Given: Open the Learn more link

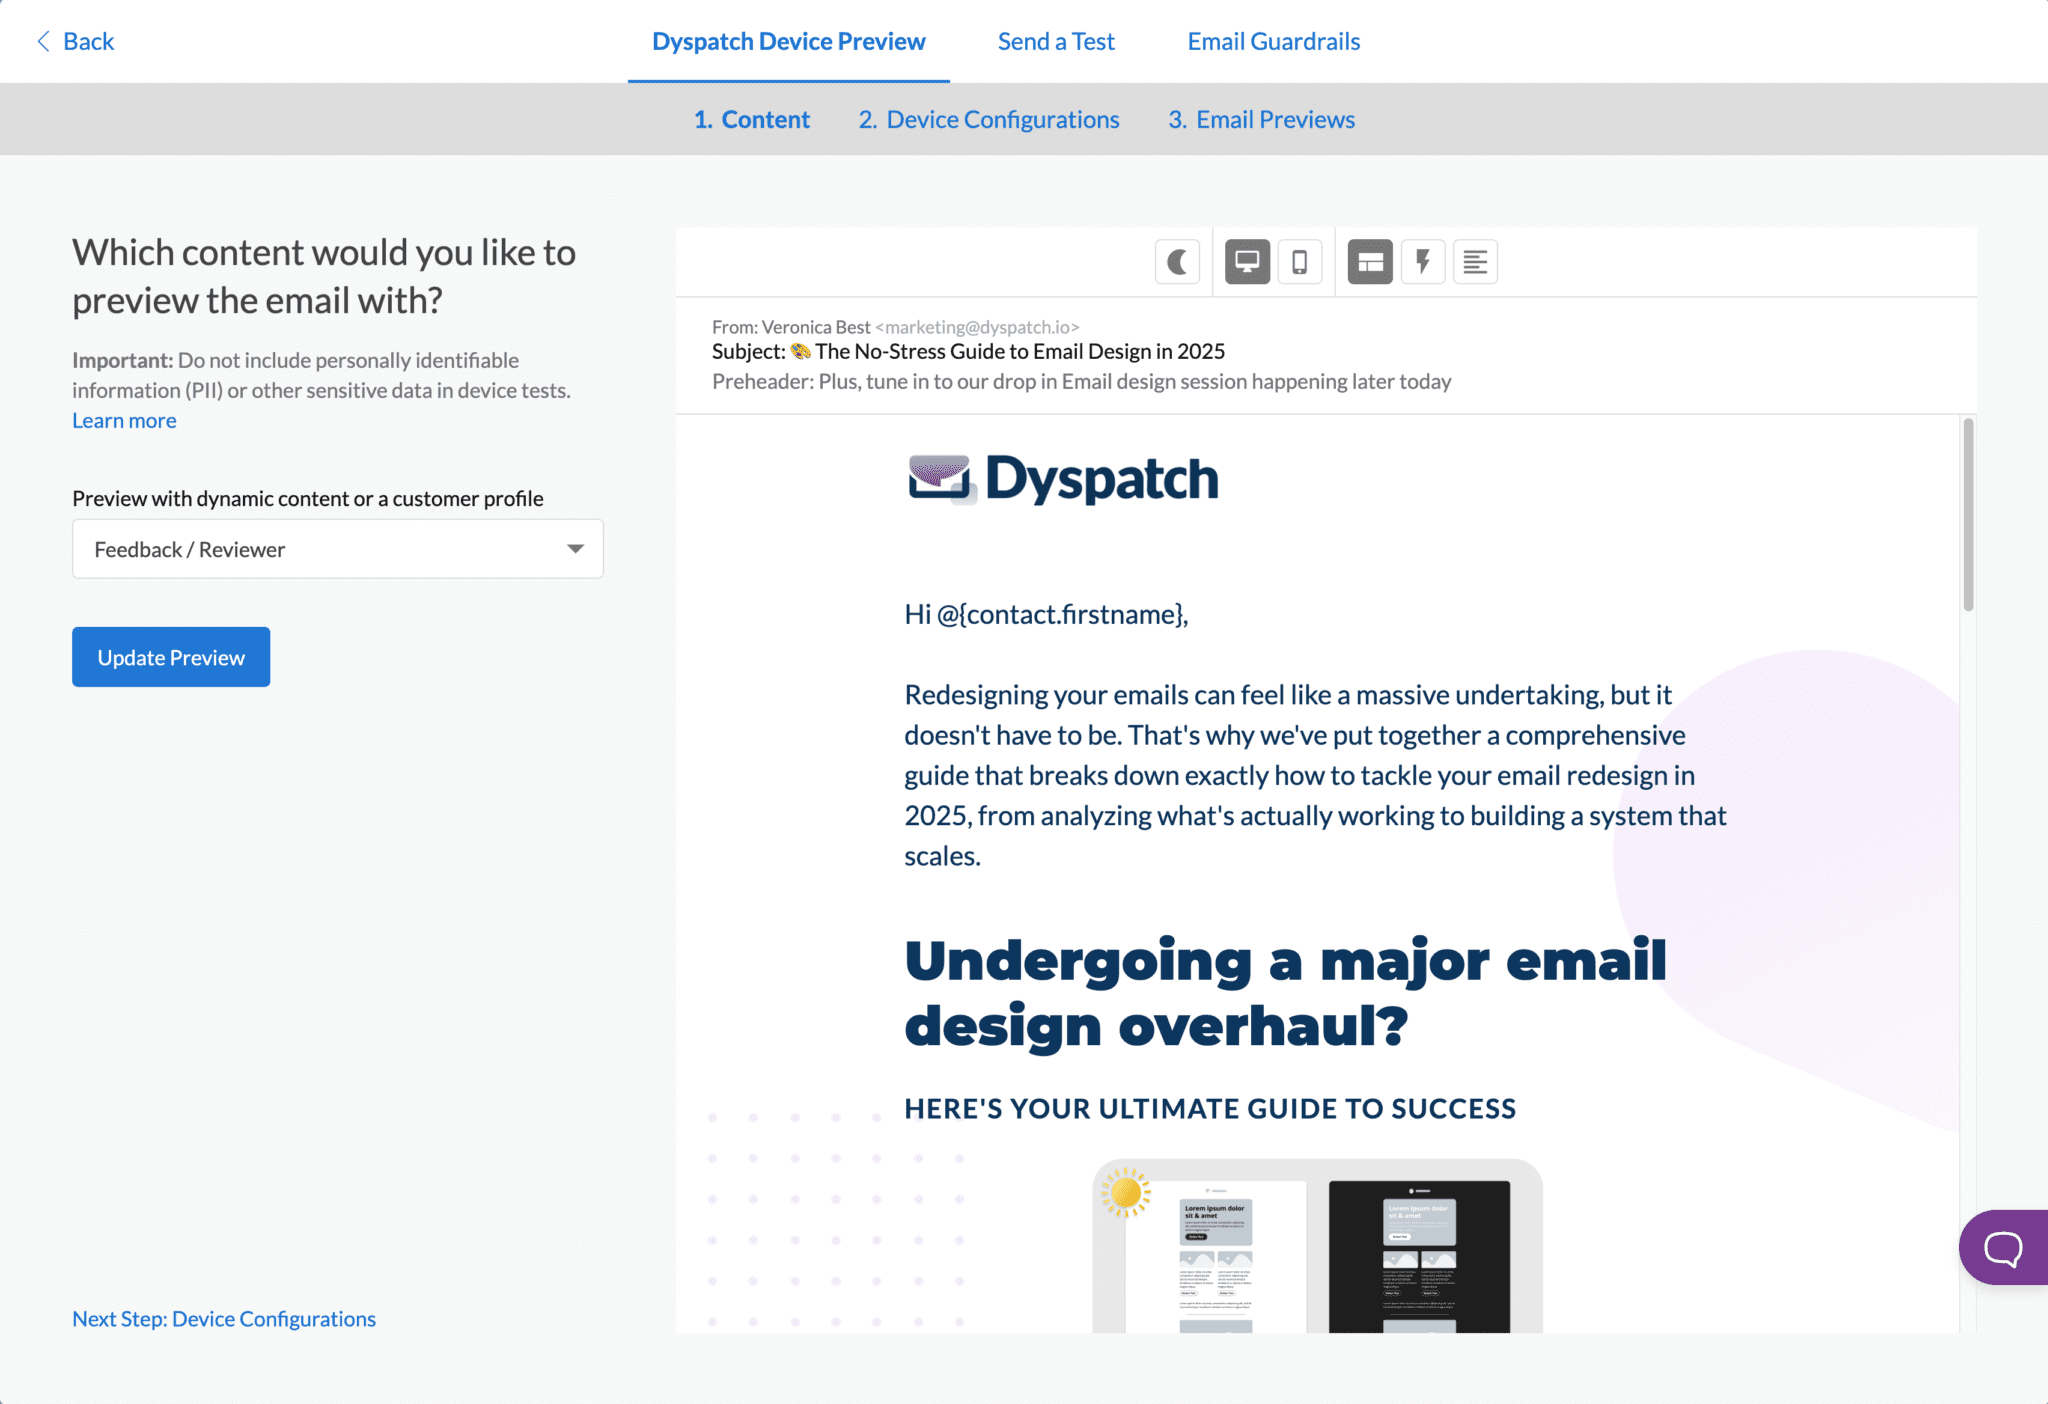Looking at the screenshot, I should tap(123, 420).
